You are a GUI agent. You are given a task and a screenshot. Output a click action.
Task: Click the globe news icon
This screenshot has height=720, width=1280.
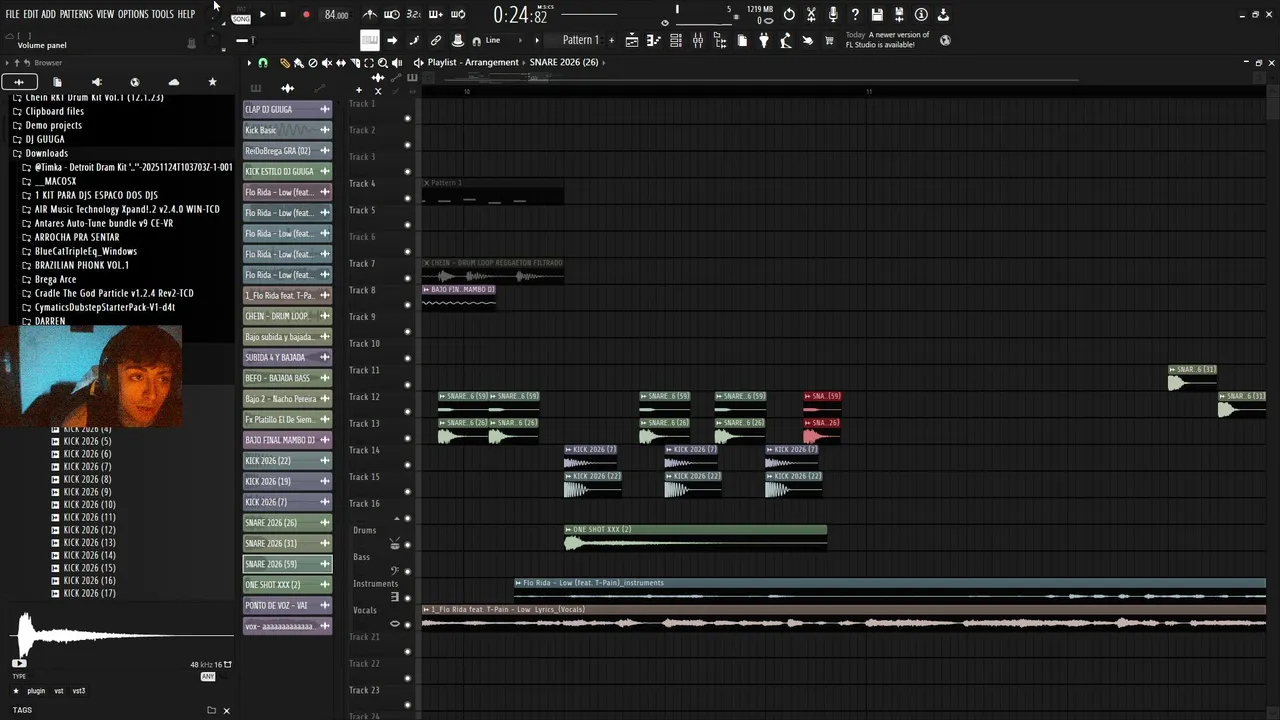945,40
